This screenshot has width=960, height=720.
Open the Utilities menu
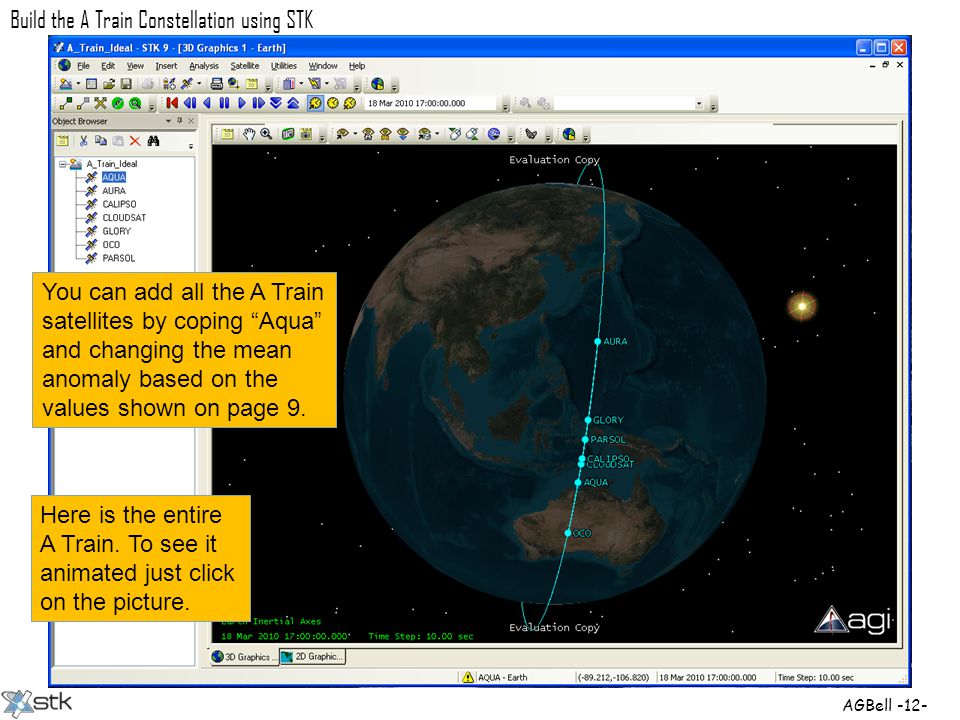tap(283, 66)
